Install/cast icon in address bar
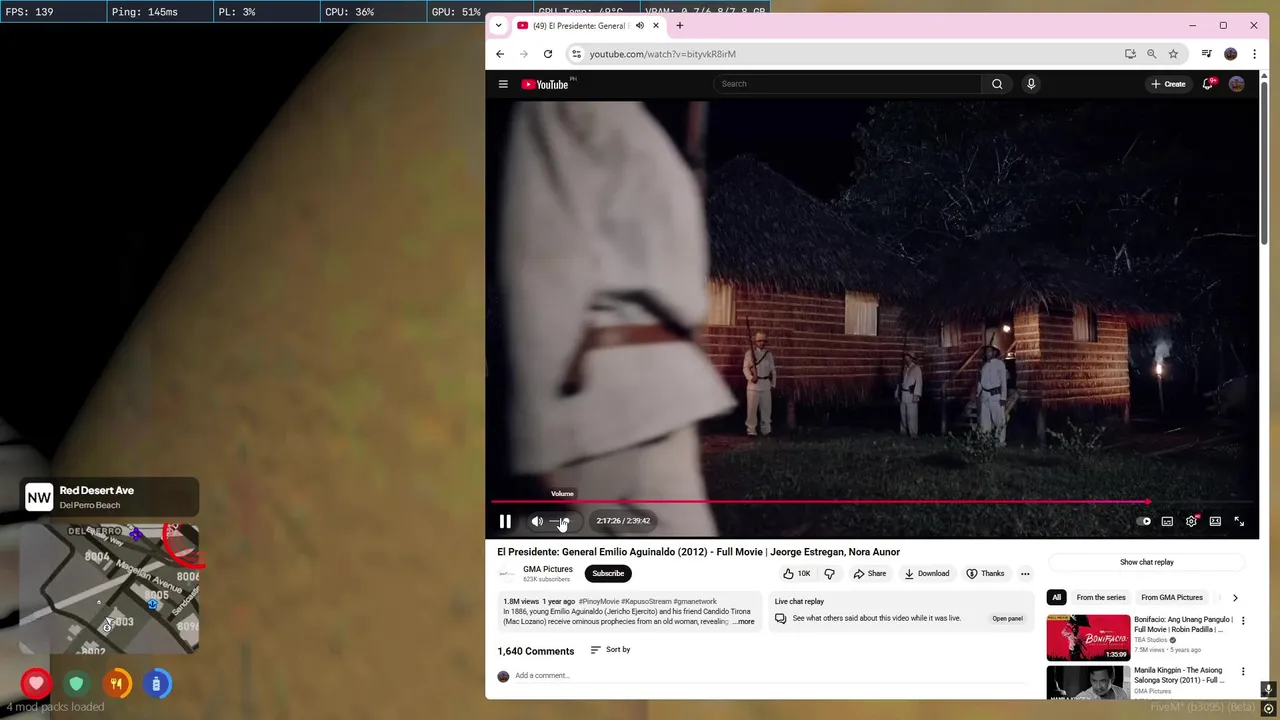 click(x=1130, y=54)
